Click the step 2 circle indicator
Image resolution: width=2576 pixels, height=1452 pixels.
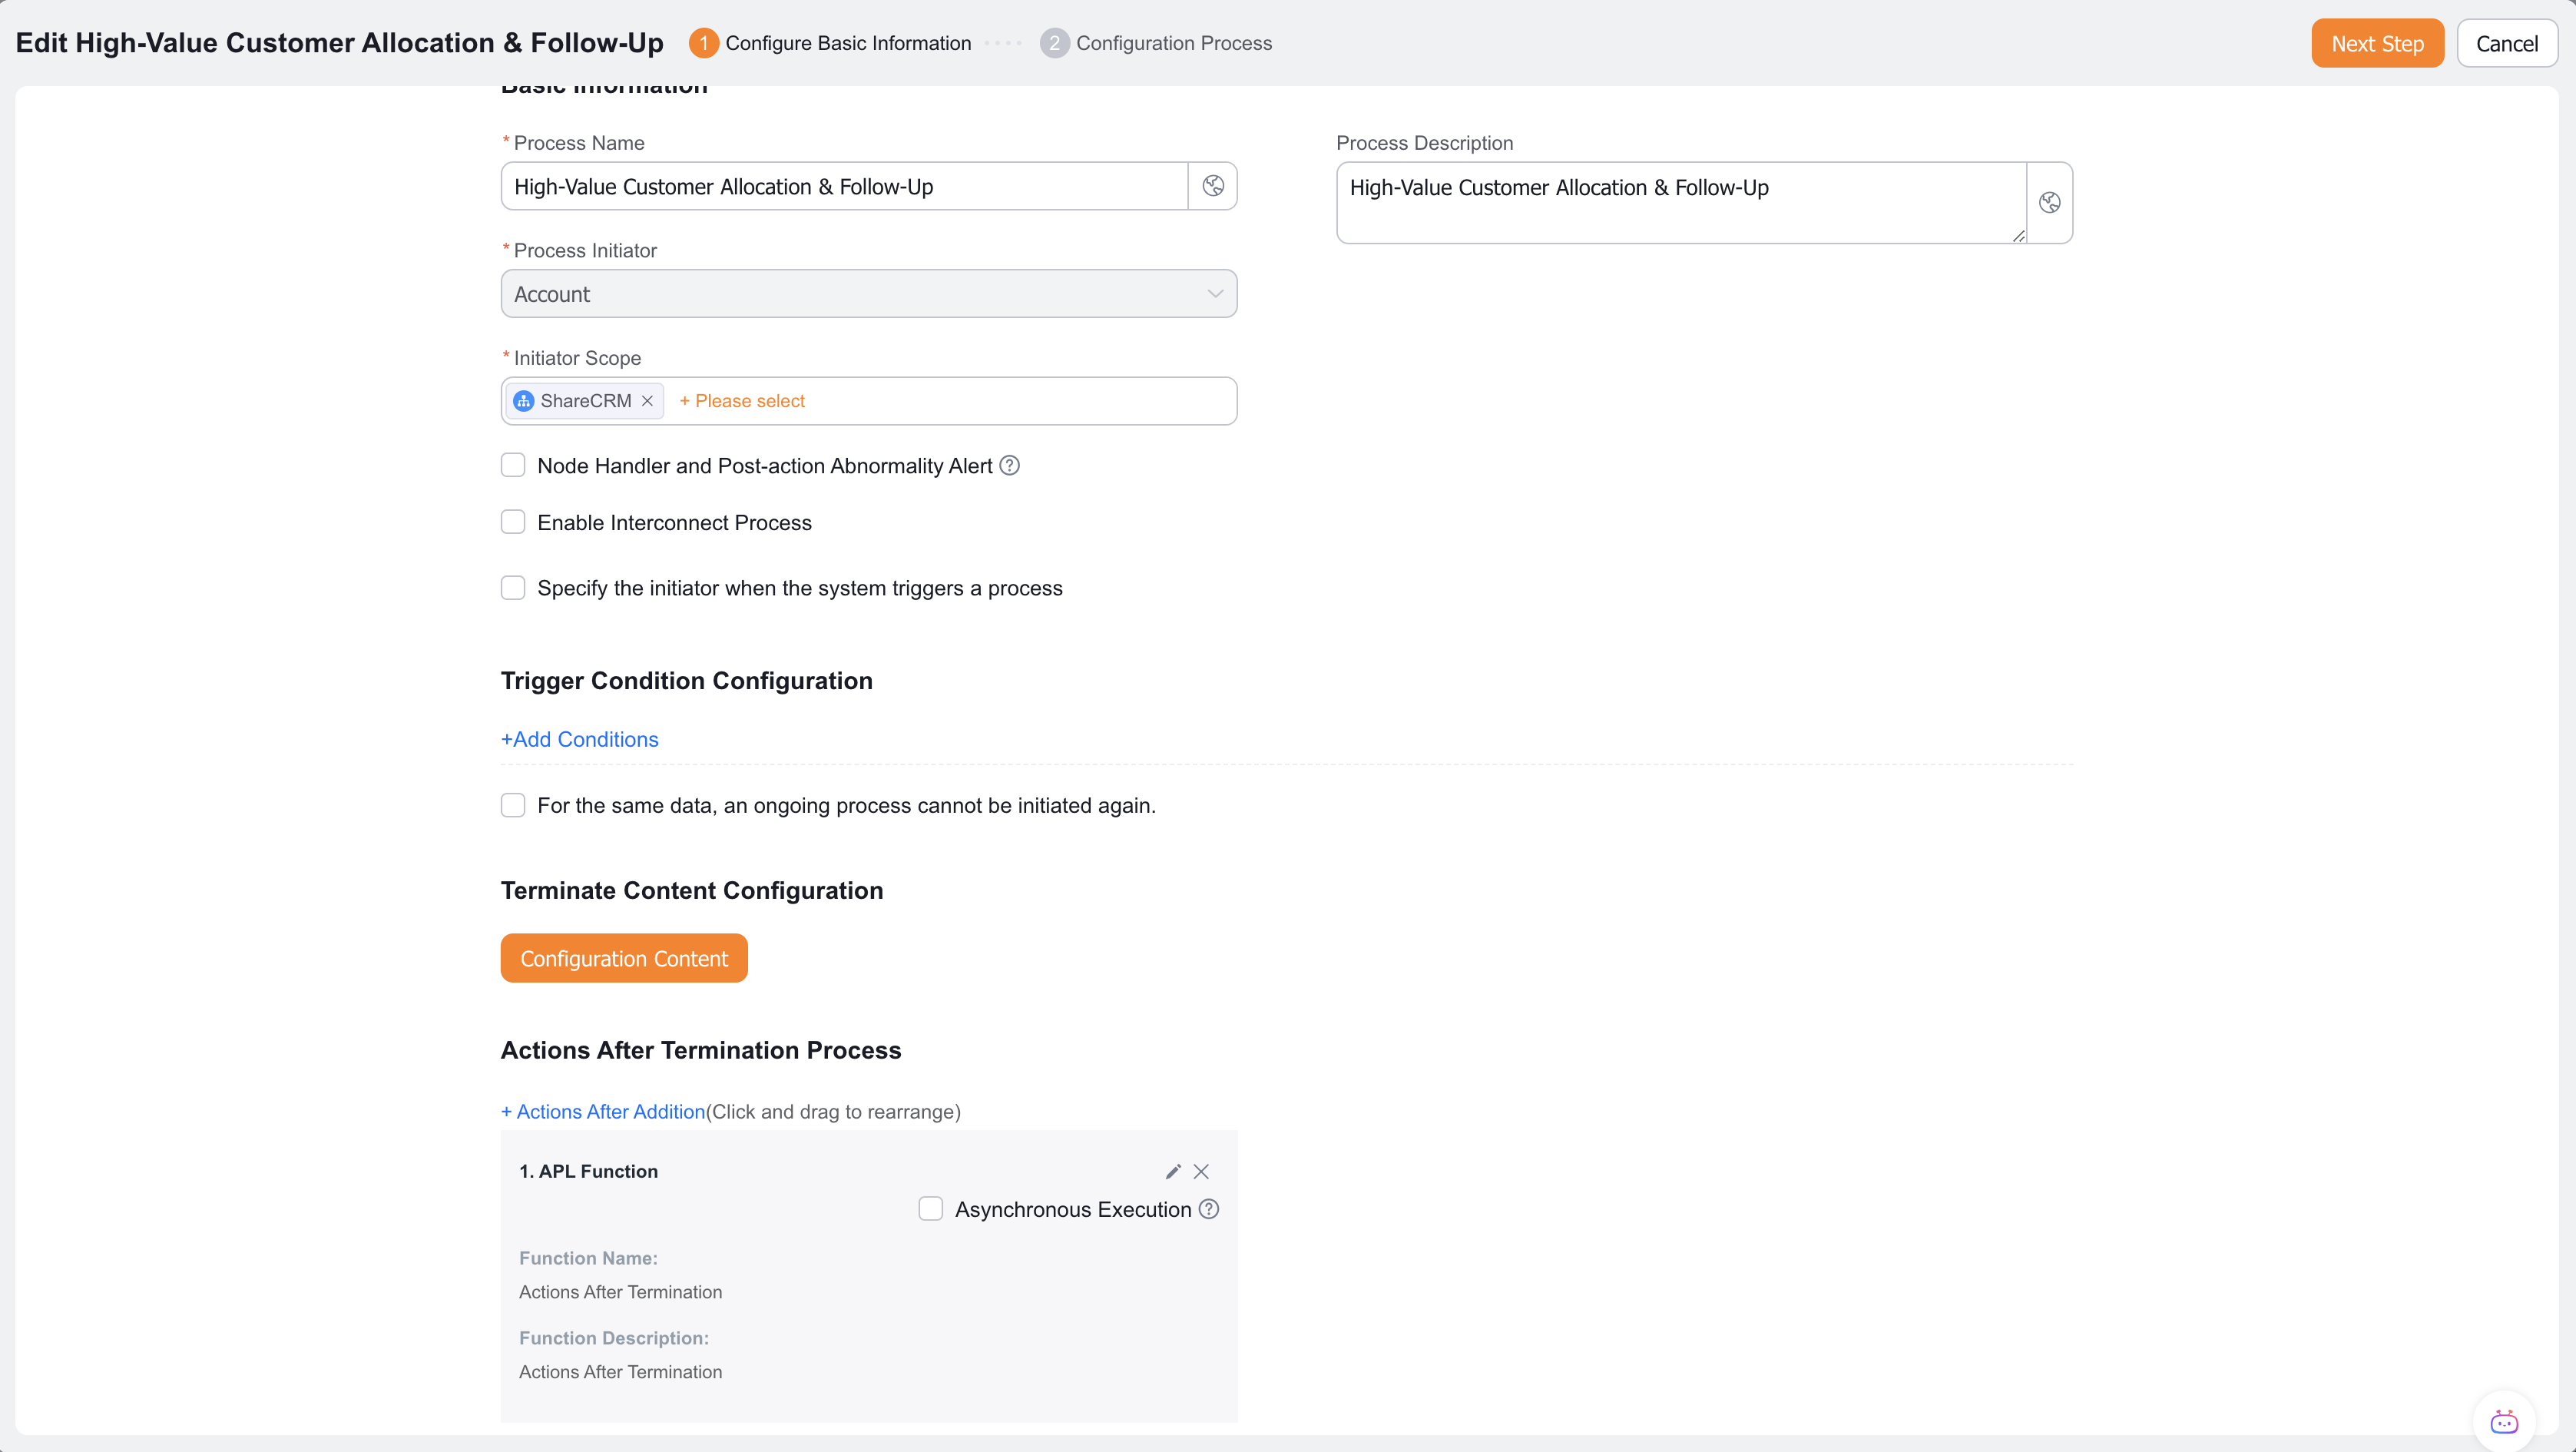(x=1054, y=43)
